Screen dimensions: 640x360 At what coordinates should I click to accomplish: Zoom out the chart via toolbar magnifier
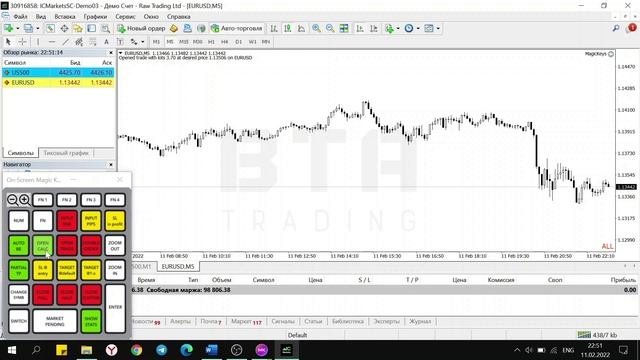(330, 28)
